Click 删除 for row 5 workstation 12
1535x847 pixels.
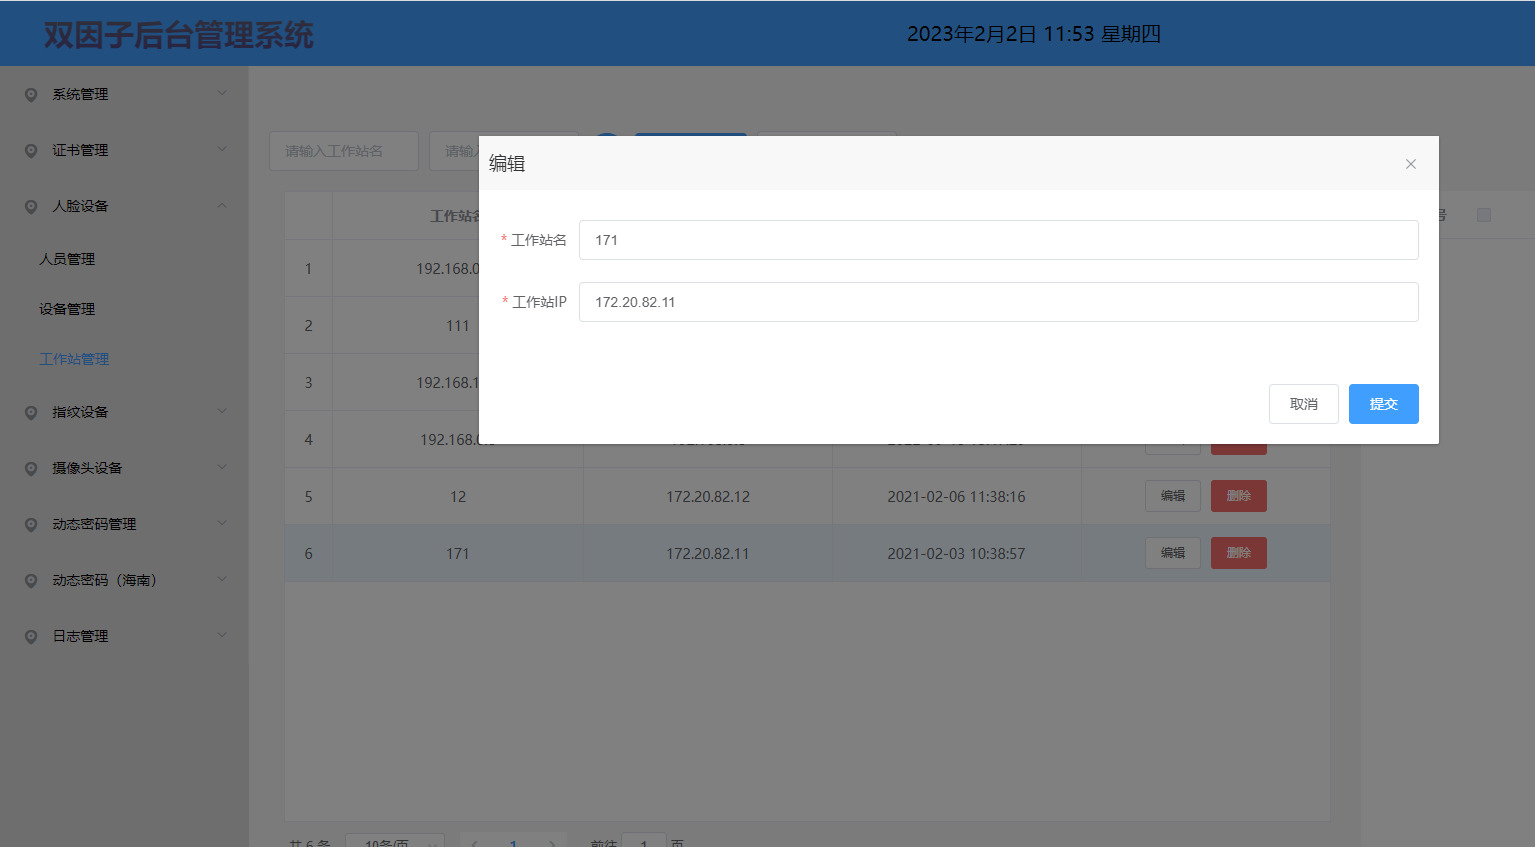(x=1239, y=496)
